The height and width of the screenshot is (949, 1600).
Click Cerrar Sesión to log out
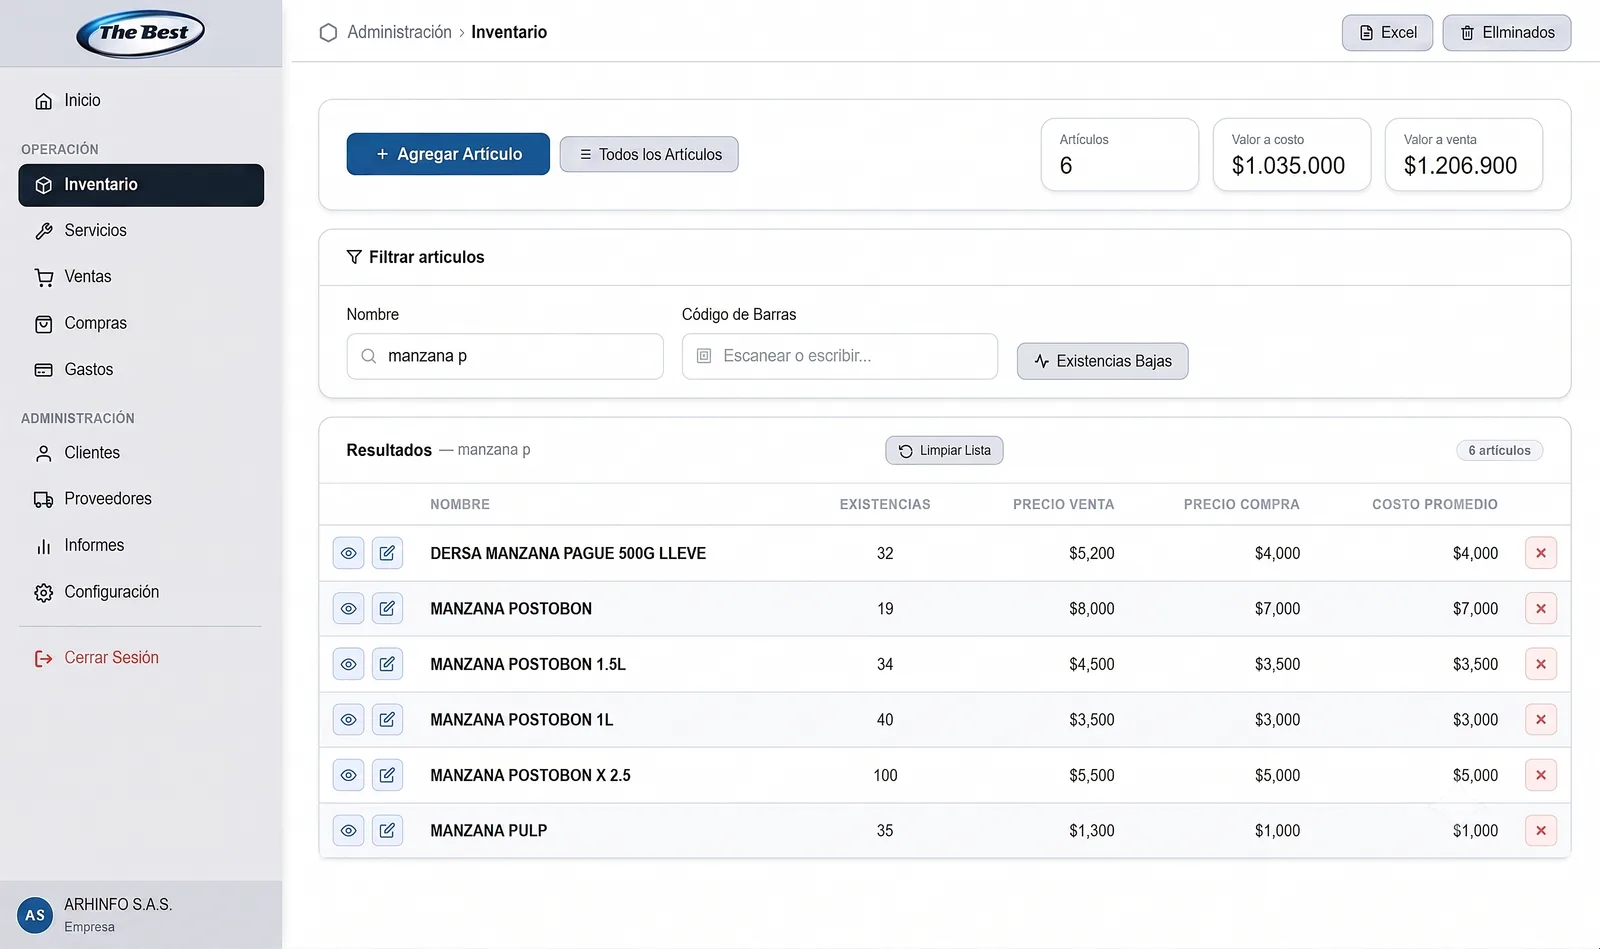pyautogui.click(x=141, y=658)
